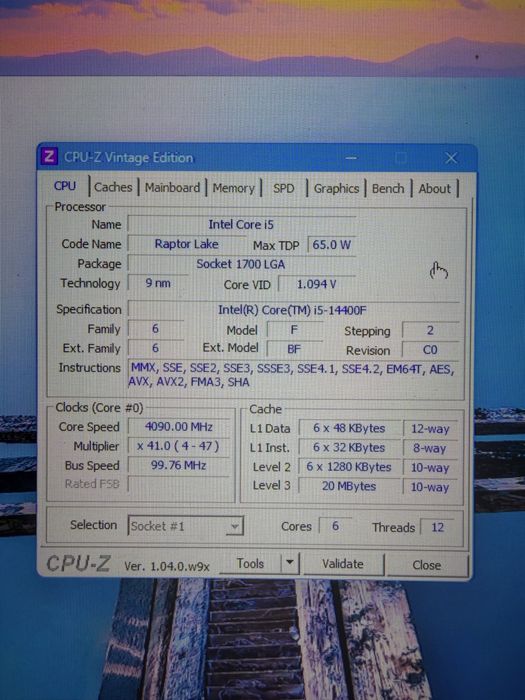The height and width of the screenshot is (700, 525).
Task: Click the Family value '6'
Action: tap(155, 329)
